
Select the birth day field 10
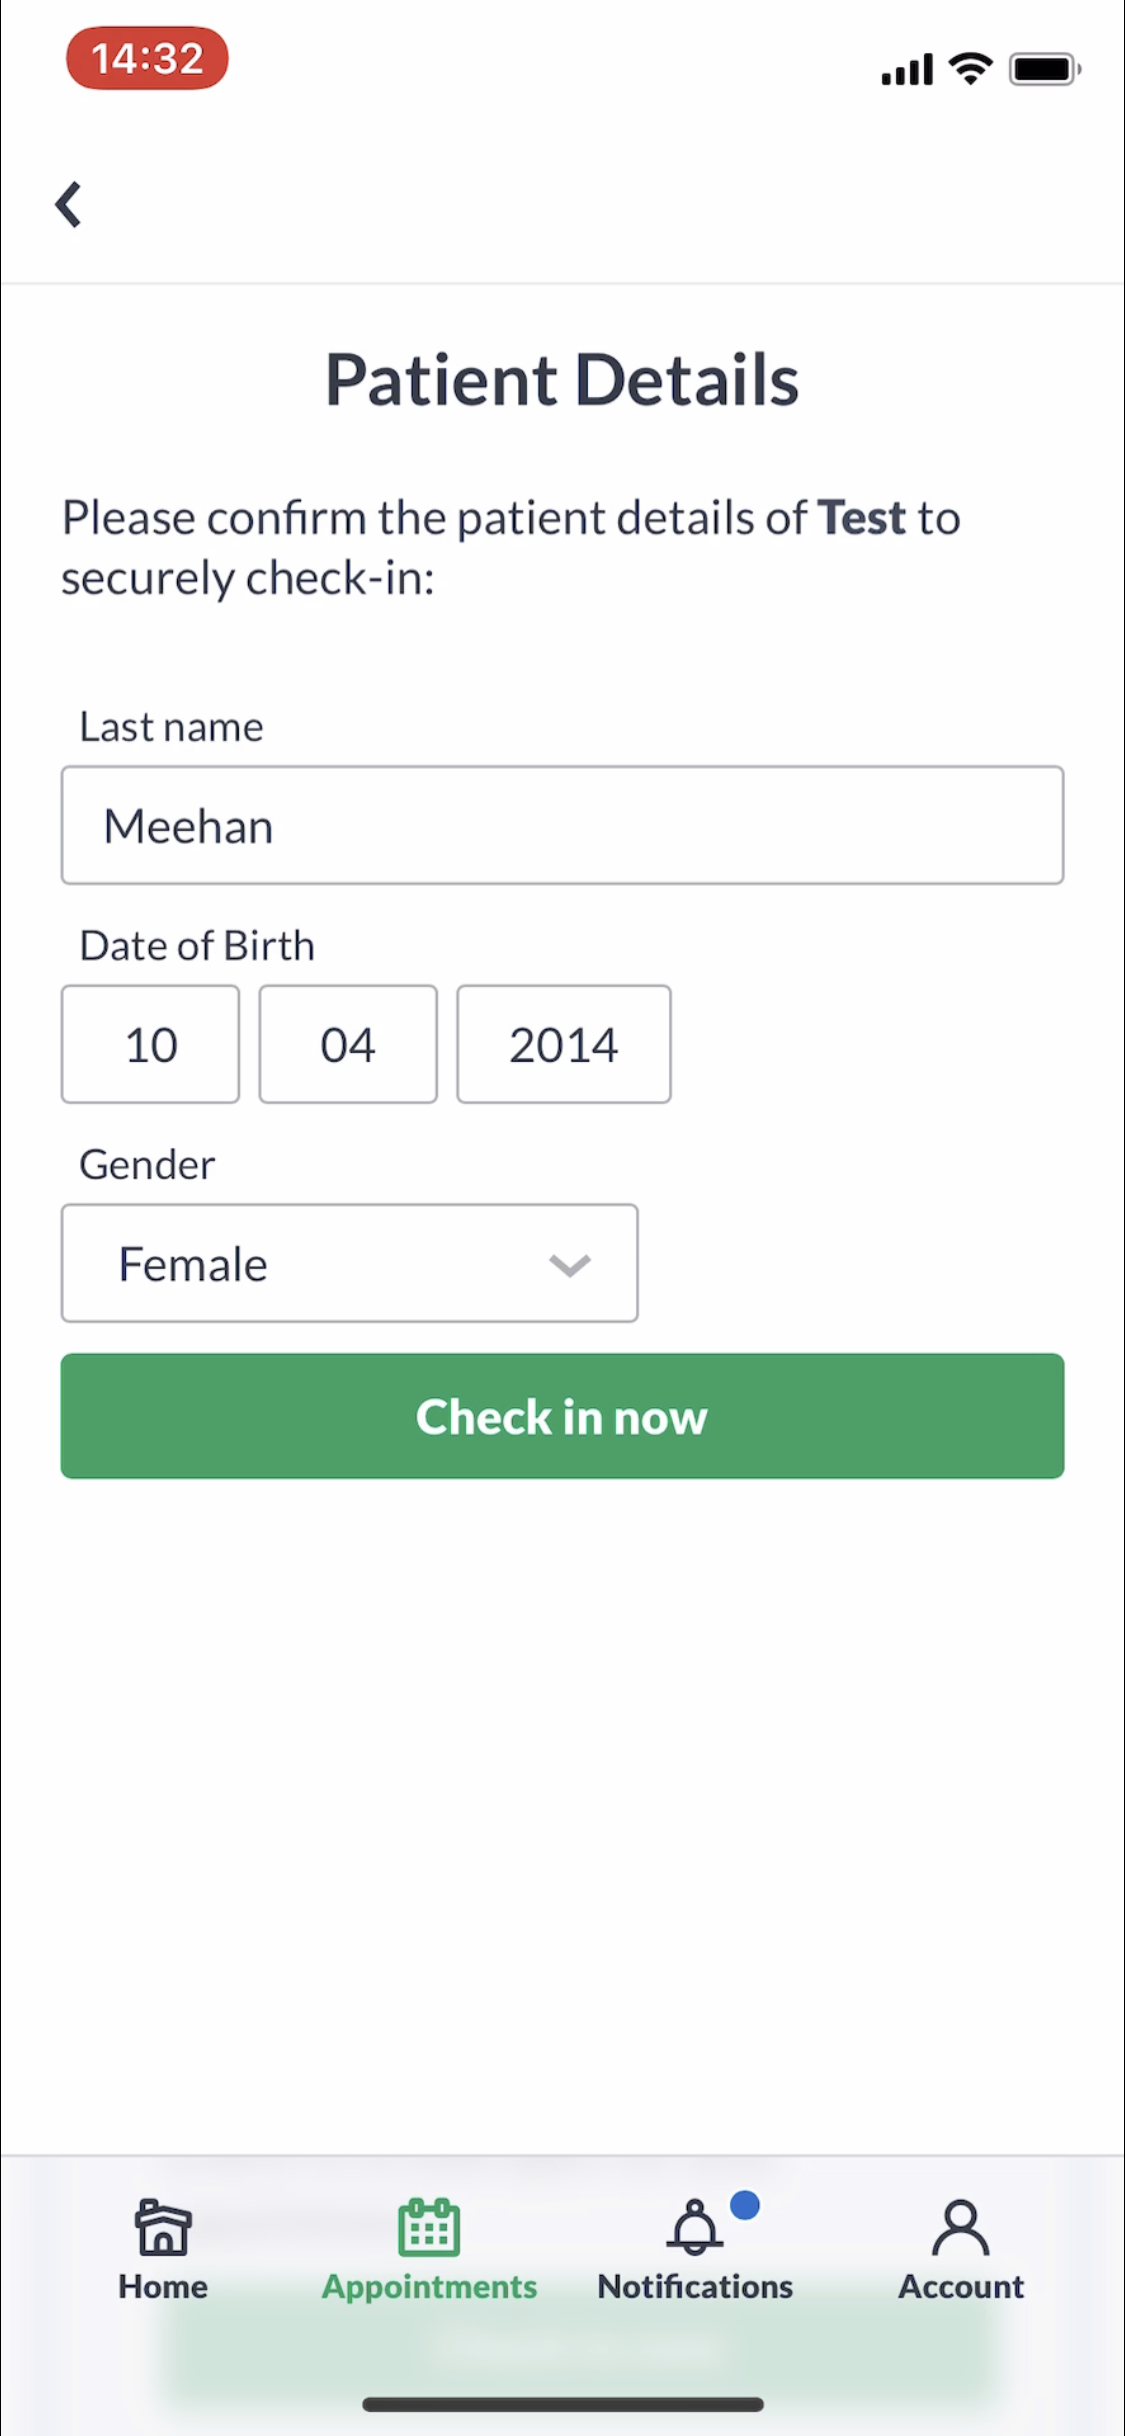tap(150, 1044)
